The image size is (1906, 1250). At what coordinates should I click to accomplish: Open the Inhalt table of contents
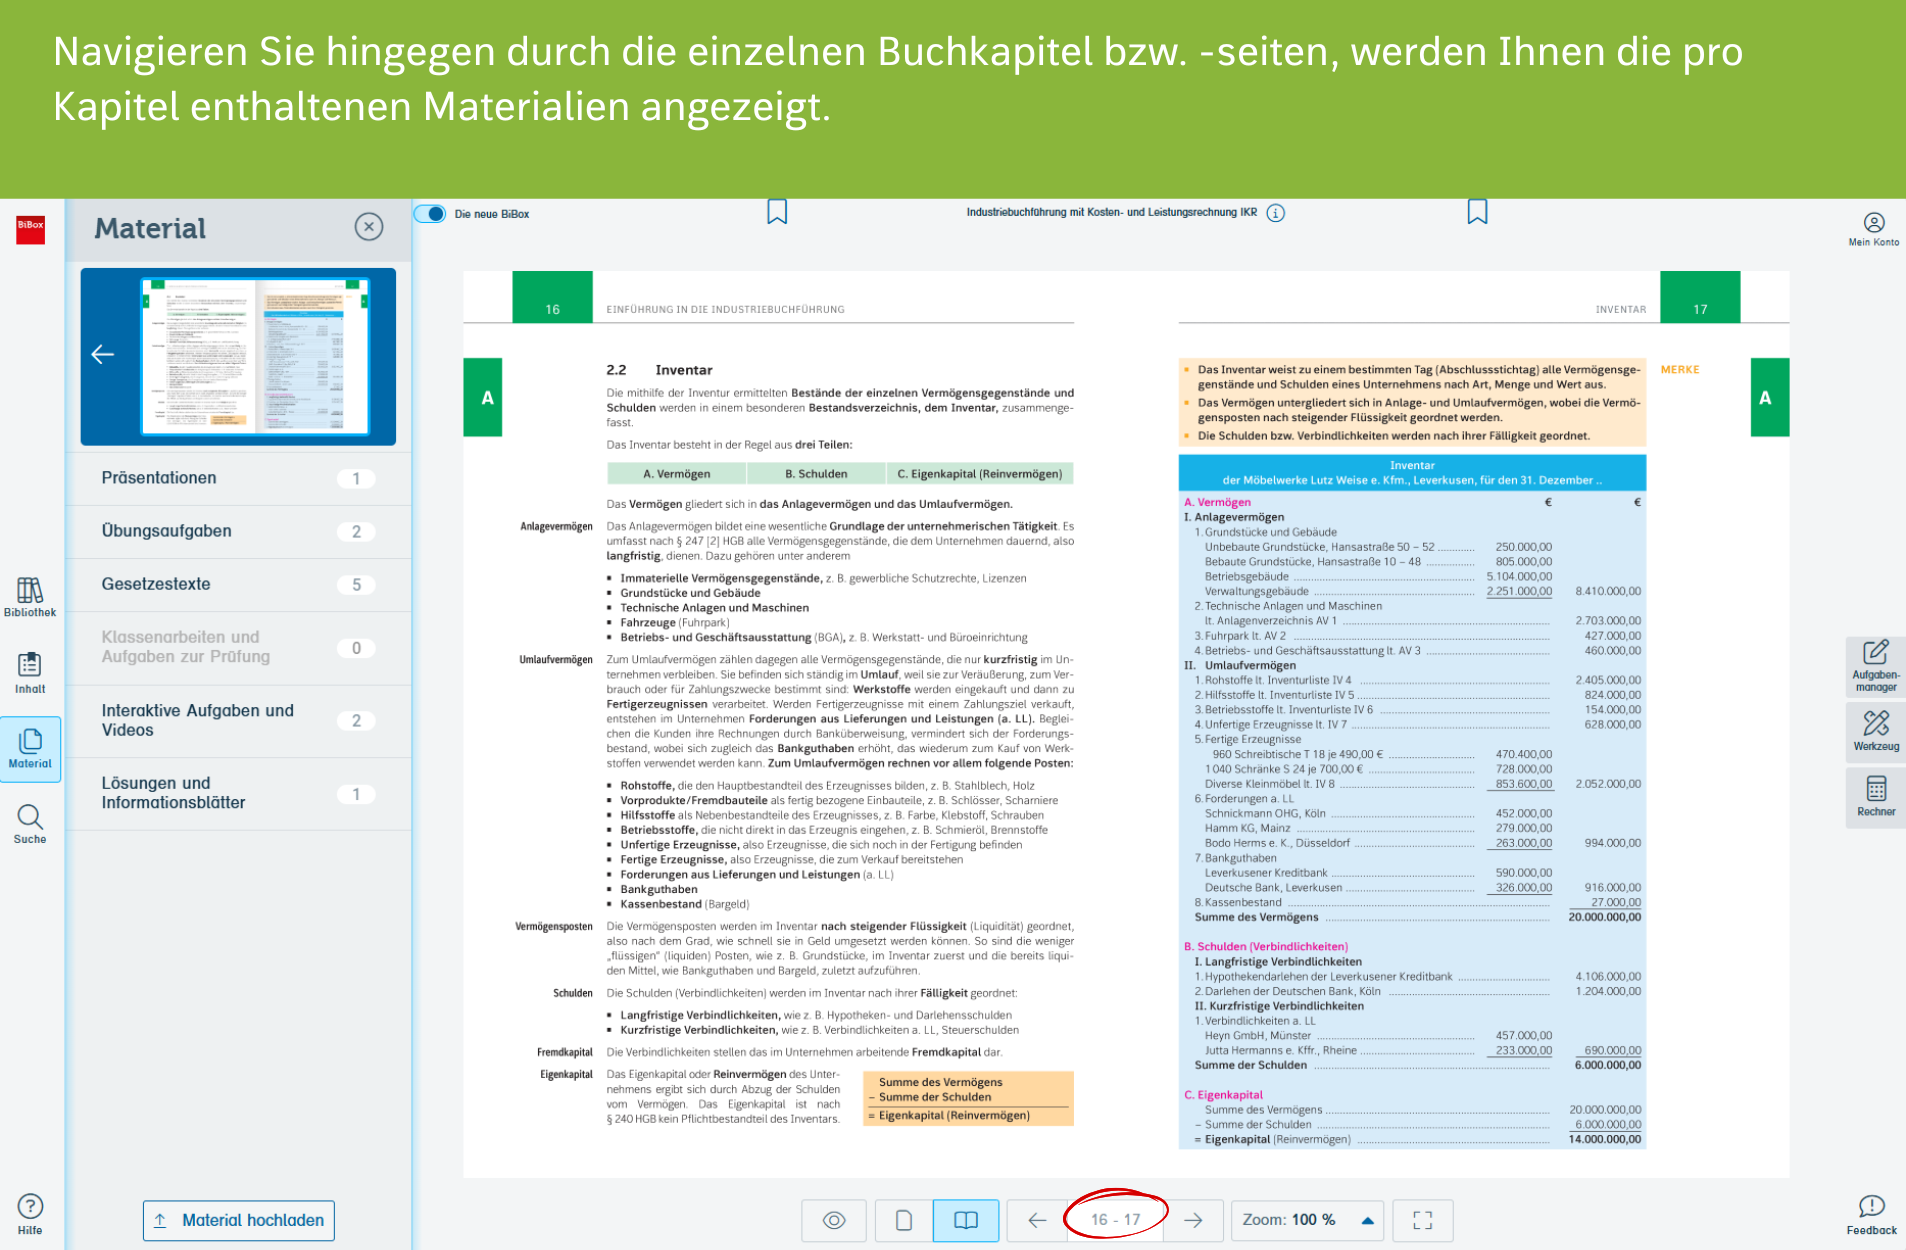pyautogui.click(x=30, y=672)
